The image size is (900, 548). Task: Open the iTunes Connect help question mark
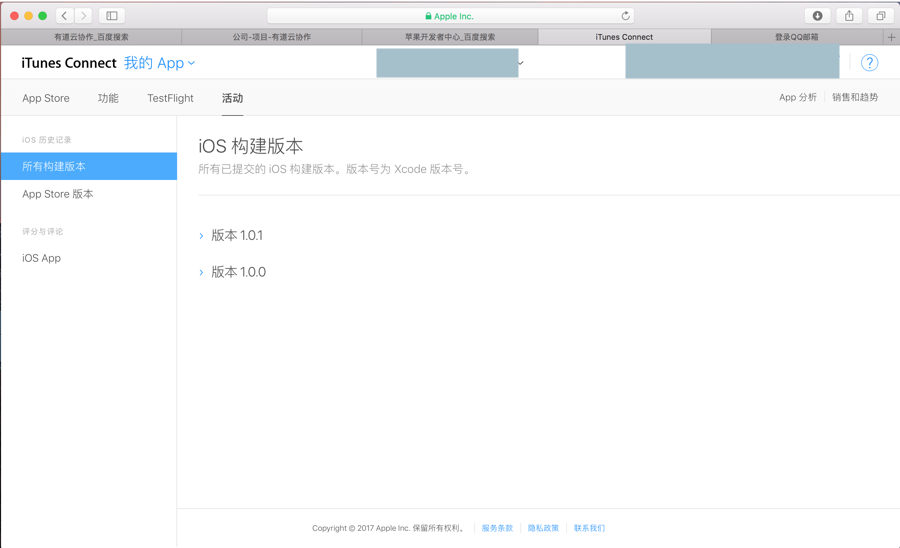pyautogui.click(x=870, y=63)
